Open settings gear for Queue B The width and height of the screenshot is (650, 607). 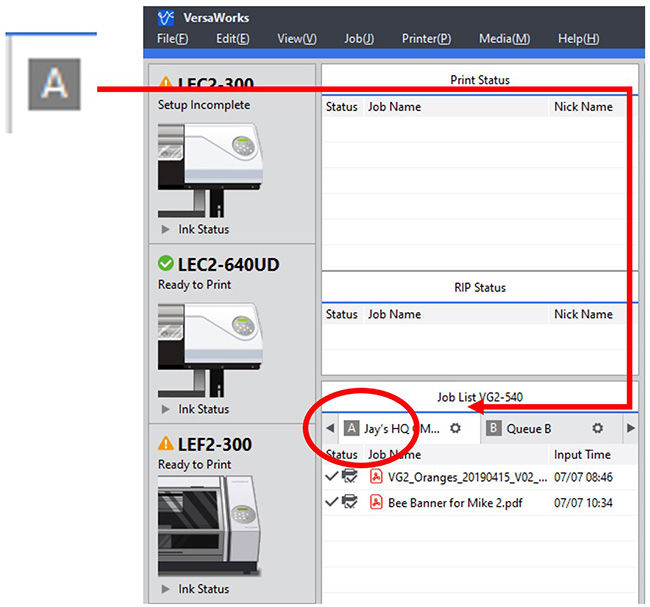(x=597, y=428)
